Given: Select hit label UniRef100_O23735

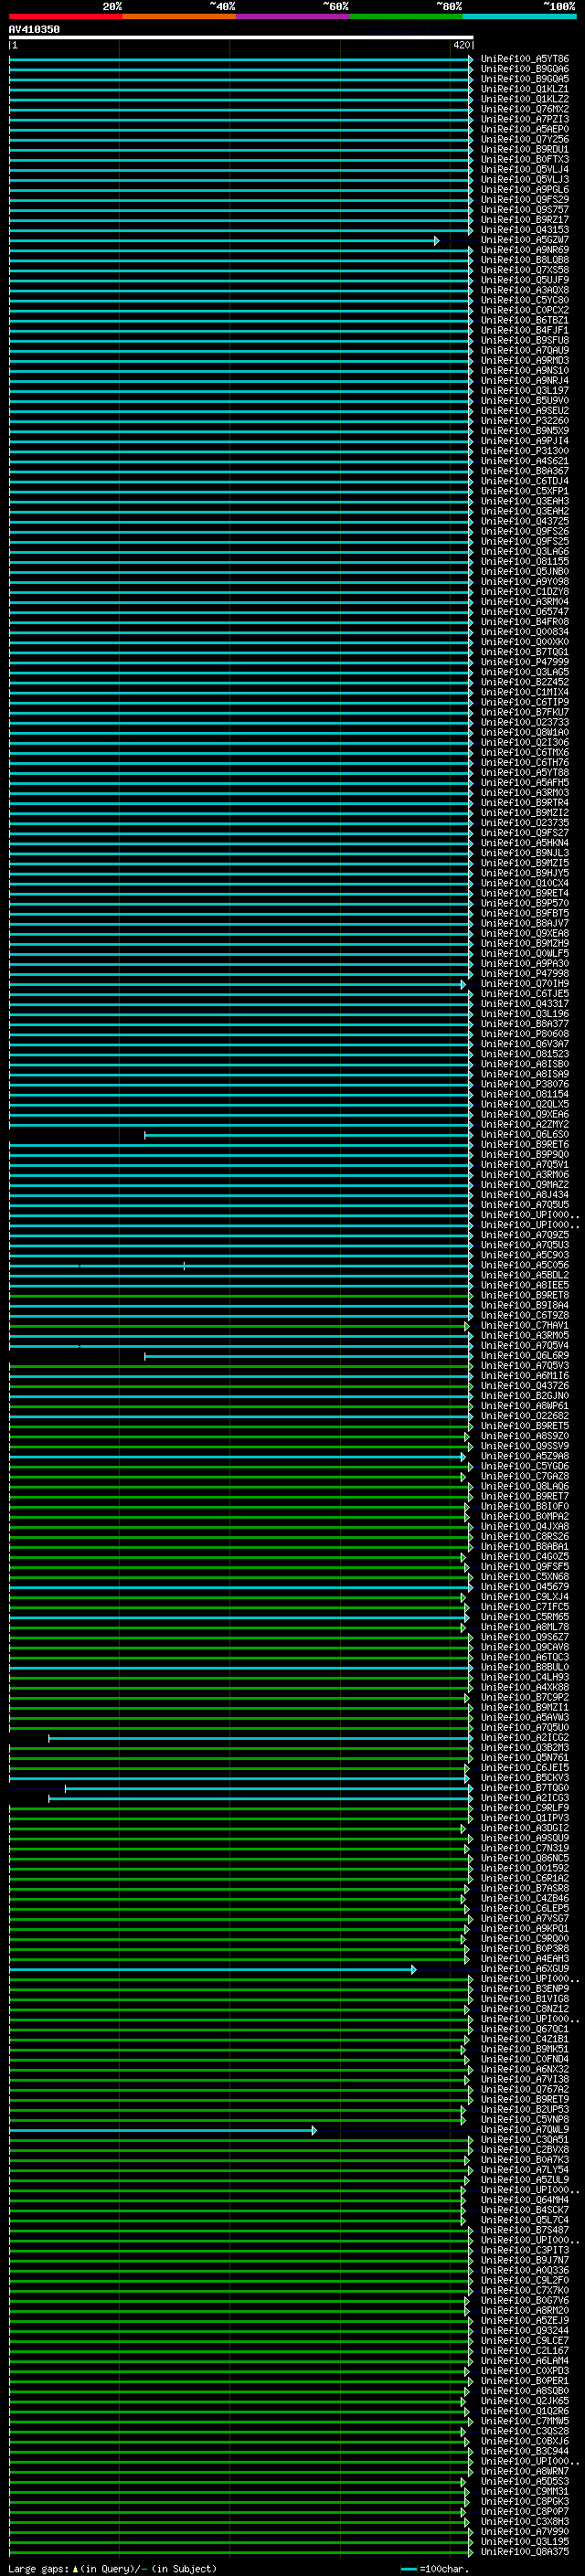Looking at the screenshot, I should pos(525,823).
